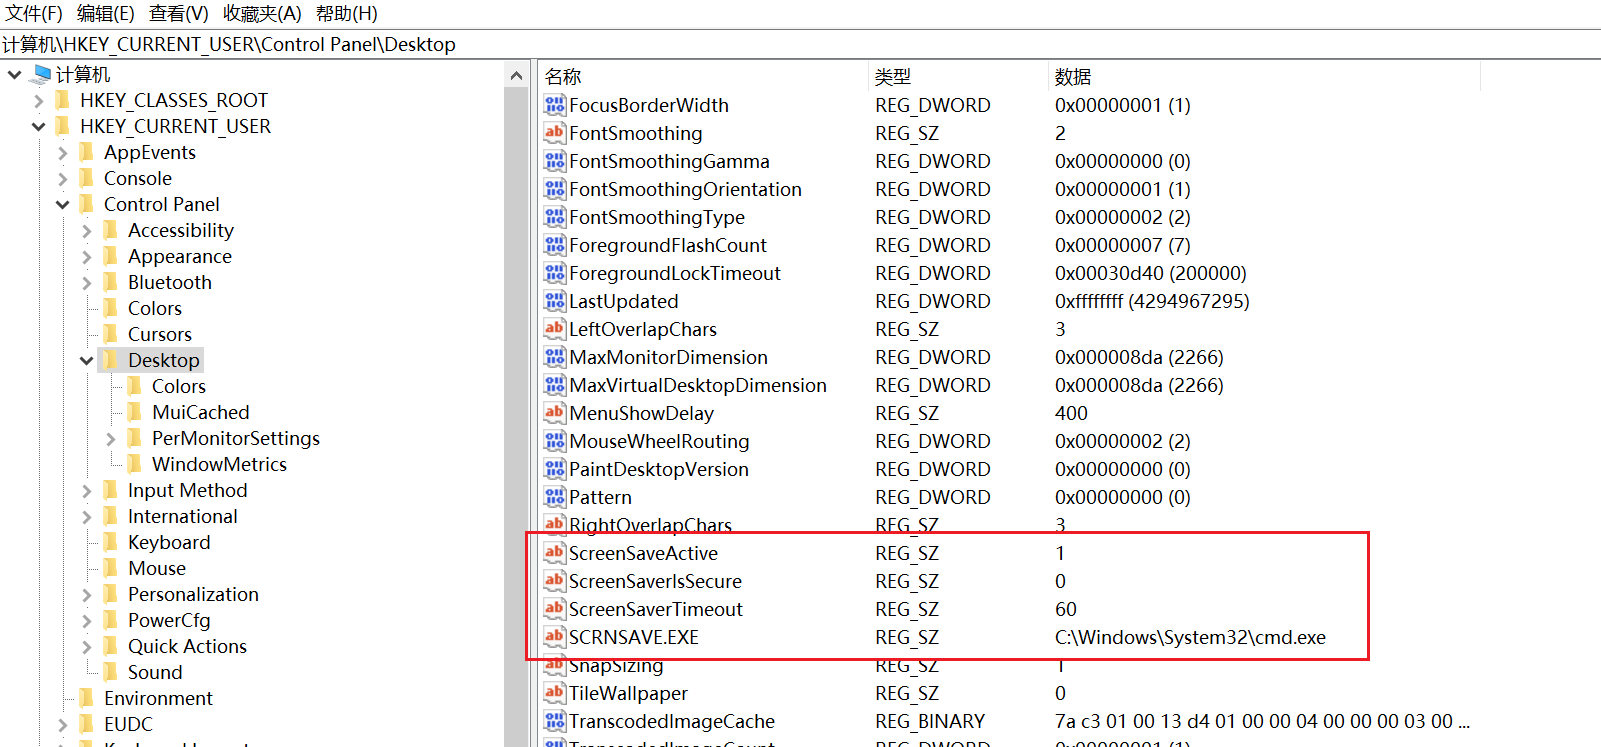This screenshot has height=747, width=1601.
Task: Click the MenuShowDelay string value icon
Action: pyautogui.click(x=554, y=413)
